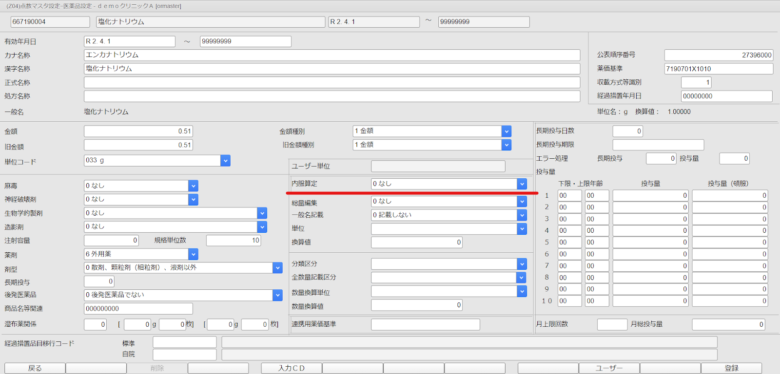Click the 漢字名称 field
Image resolution: width=780 pixels, height=374 pixels.
coord(332,69)
